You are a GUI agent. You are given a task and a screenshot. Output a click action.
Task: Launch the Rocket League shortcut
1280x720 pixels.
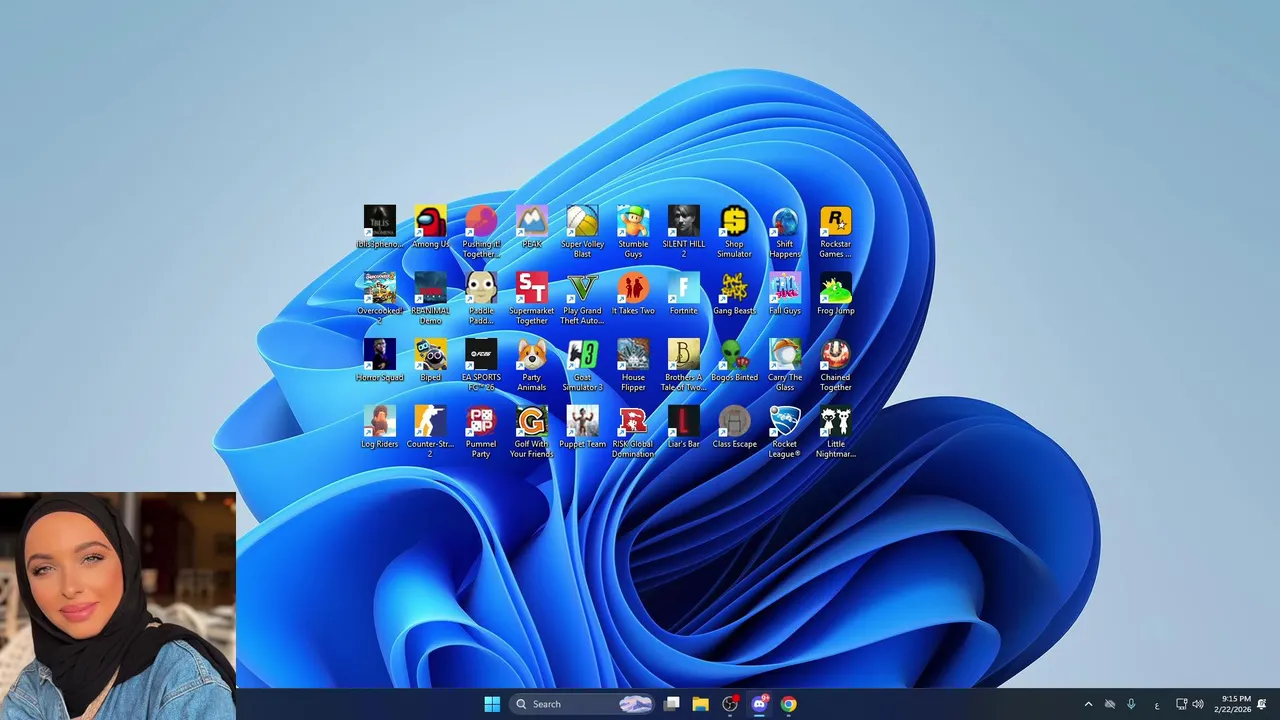(785, 432)
